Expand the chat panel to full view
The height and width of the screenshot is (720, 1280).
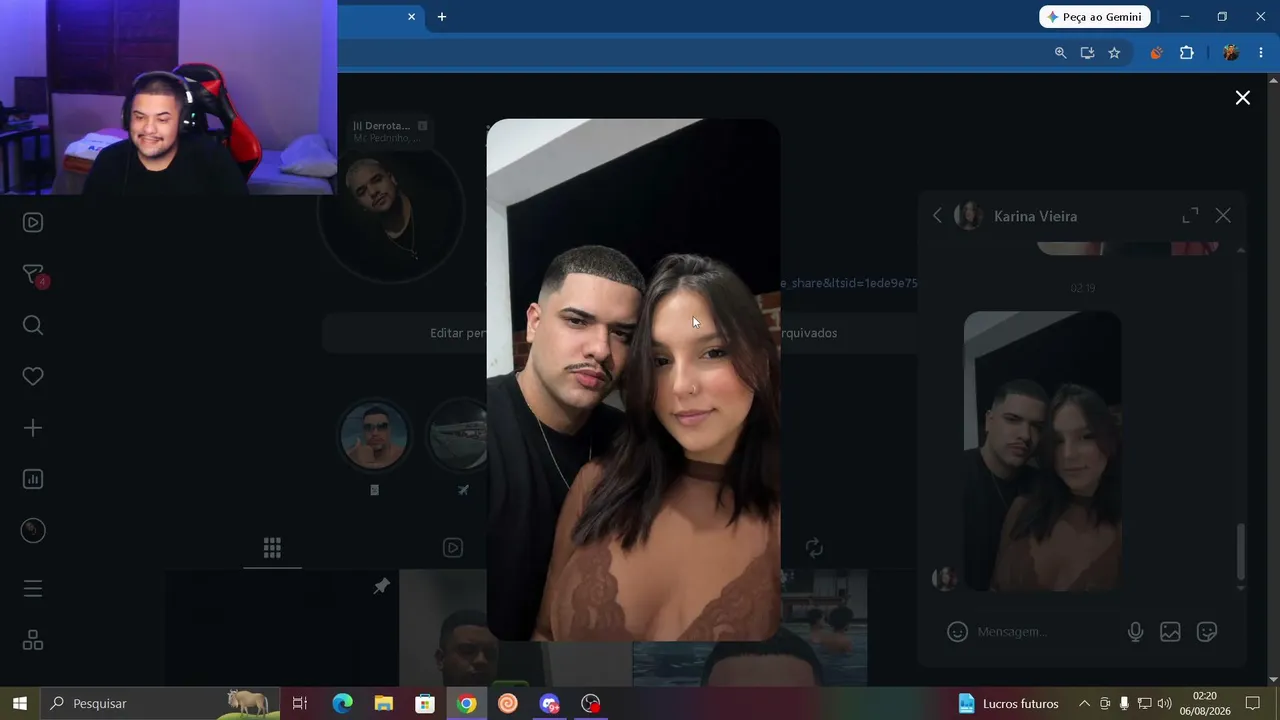1190,216
